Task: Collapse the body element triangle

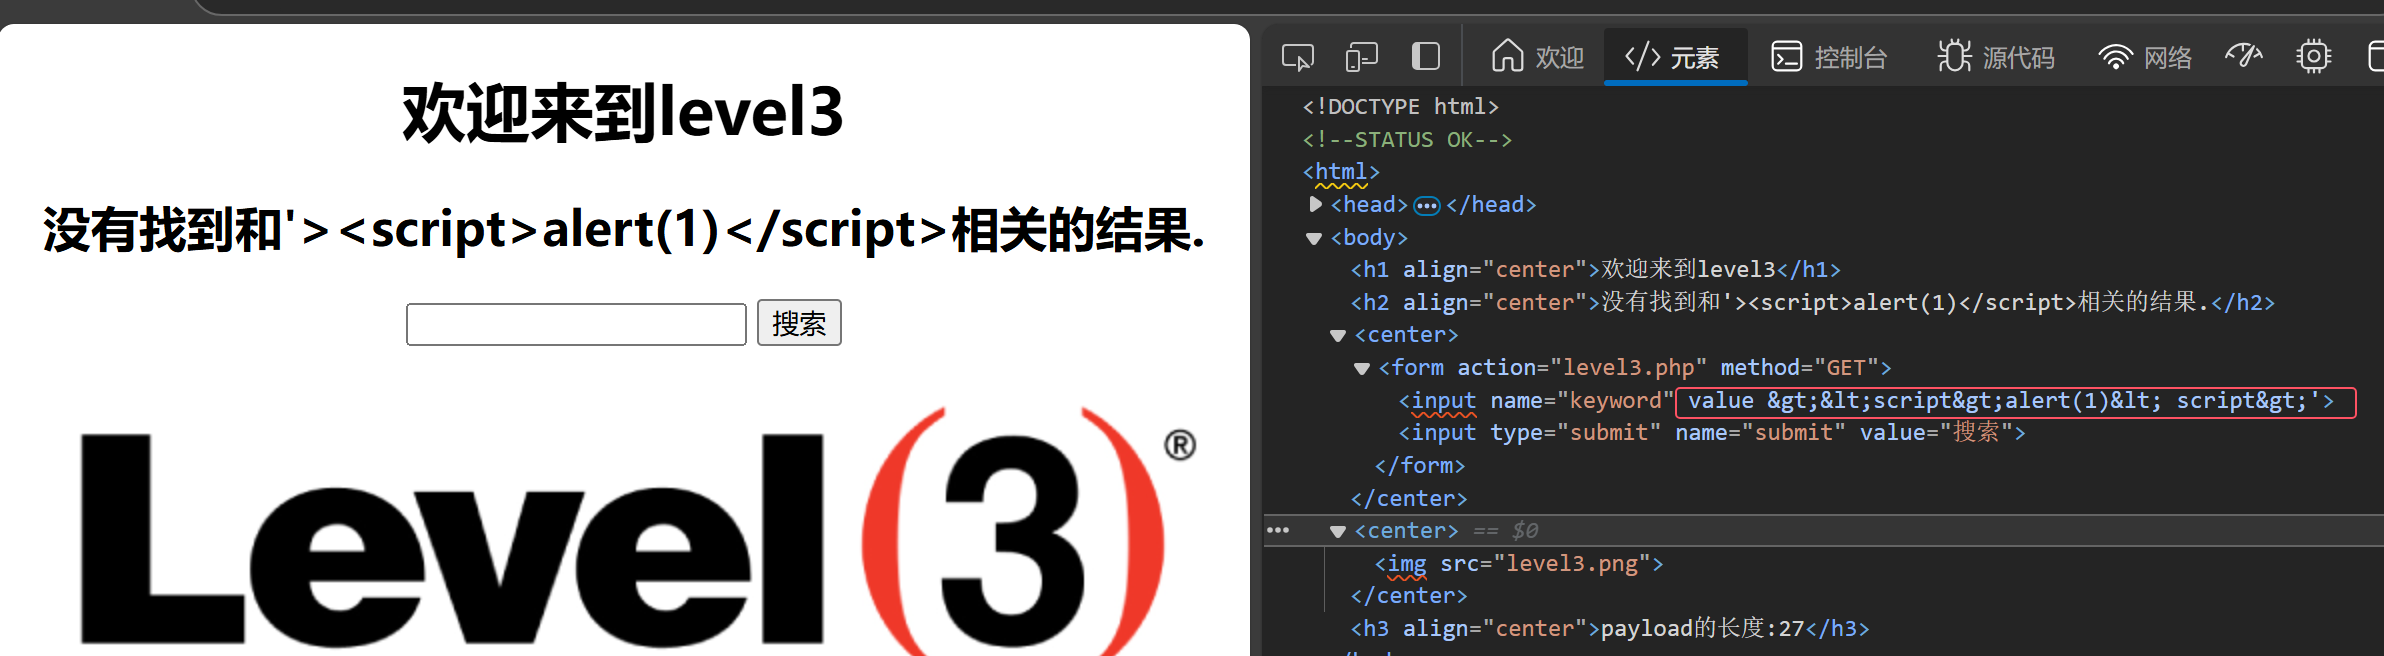Action: point(1315,238)
